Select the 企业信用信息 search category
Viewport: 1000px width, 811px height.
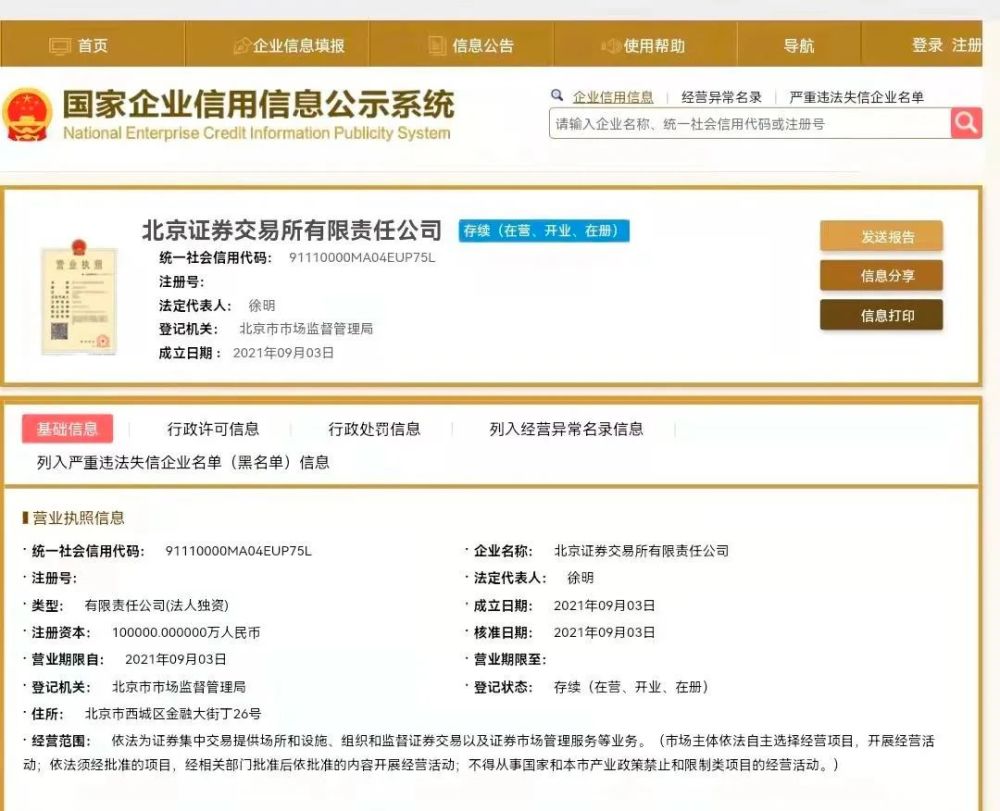coord(613,98)
